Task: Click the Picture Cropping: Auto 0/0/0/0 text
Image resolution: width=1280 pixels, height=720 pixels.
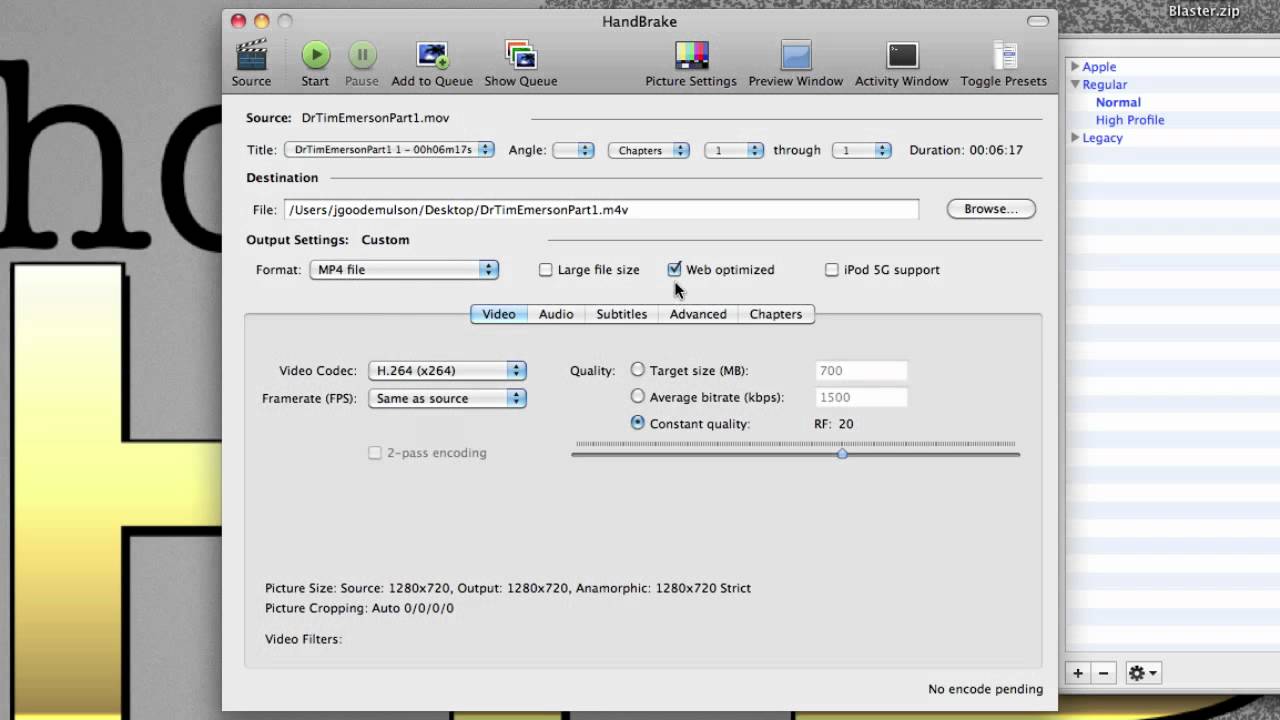Action: click(x=359, y=608)
